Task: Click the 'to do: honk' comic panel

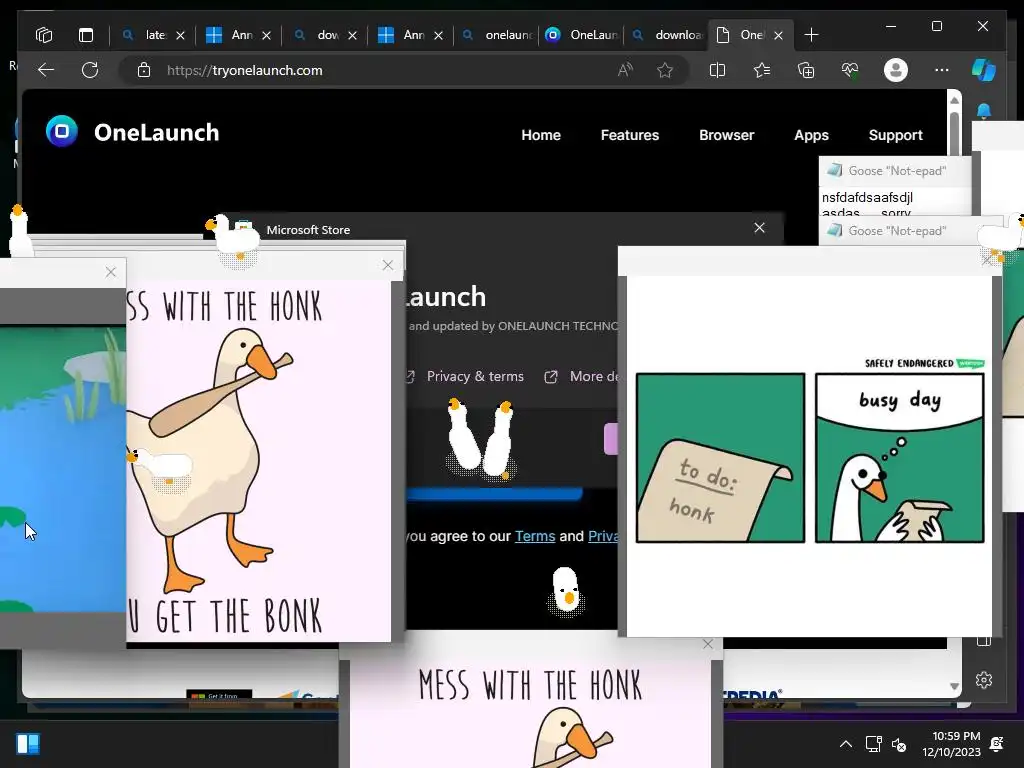Action: [x=720, y=458]
